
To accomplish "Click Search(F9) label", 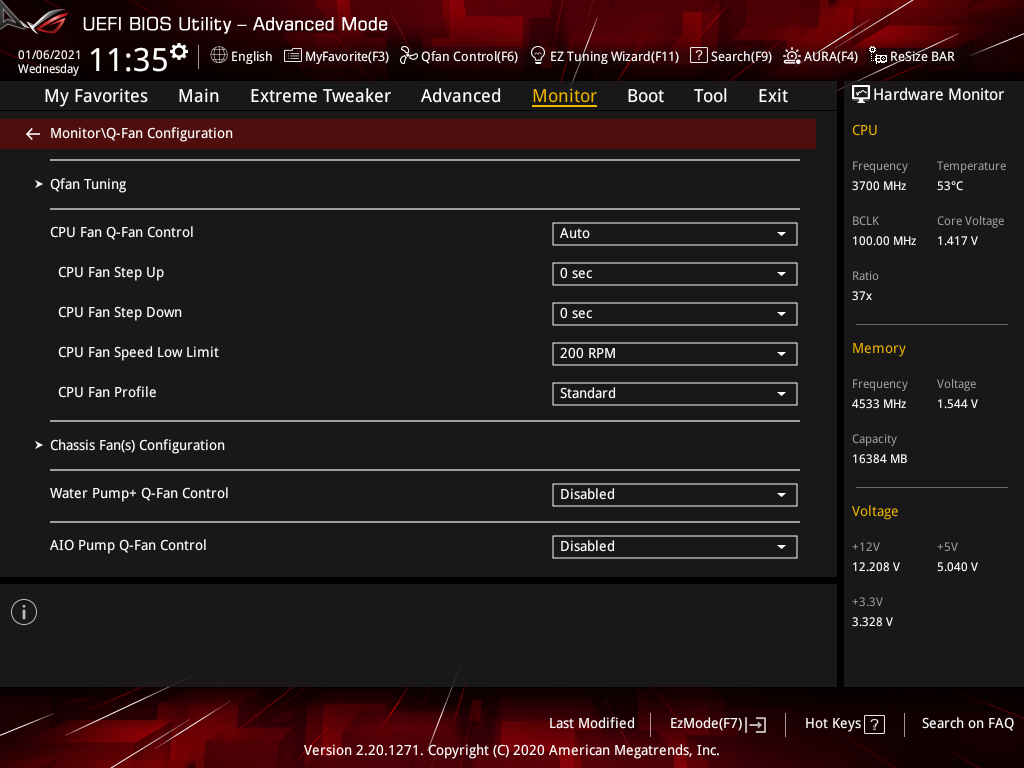I will click(741, 57).
